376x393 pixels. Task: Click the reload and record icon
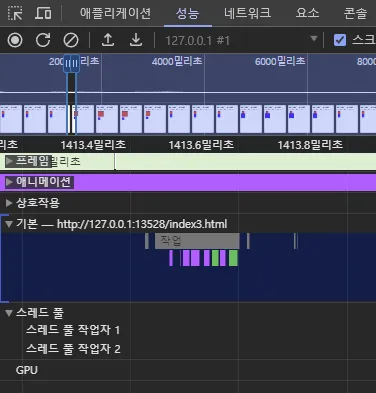coord(43,40)
